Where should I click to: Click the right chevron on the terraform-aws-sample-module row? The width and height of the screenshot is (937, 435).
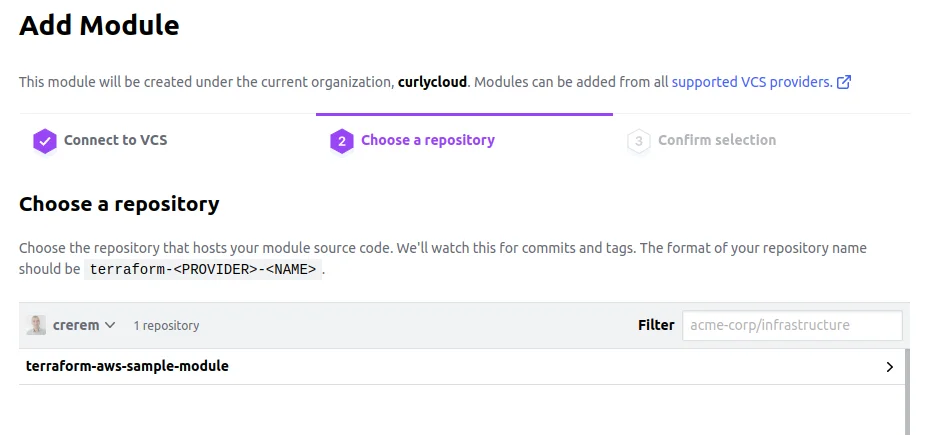pyautogui.click(x=890, y=367)
